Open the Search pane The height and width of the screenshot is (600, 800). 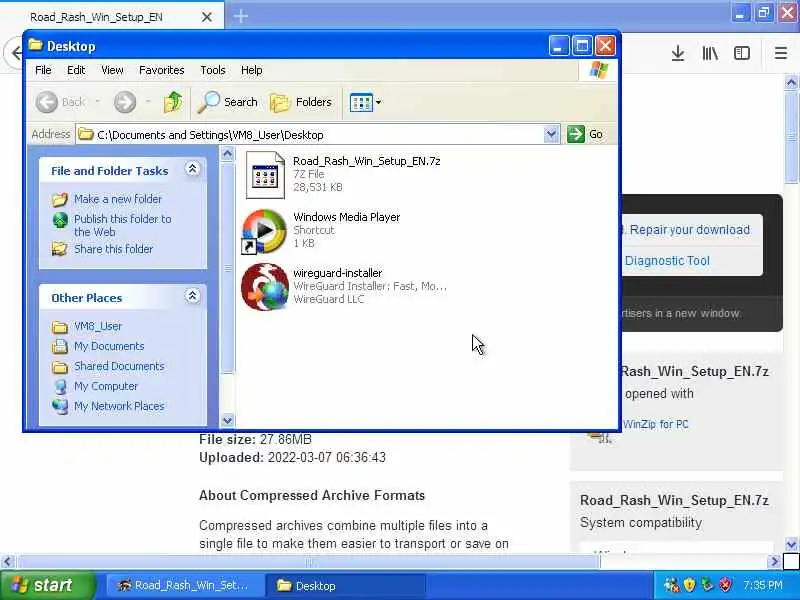tap(228, 102)
